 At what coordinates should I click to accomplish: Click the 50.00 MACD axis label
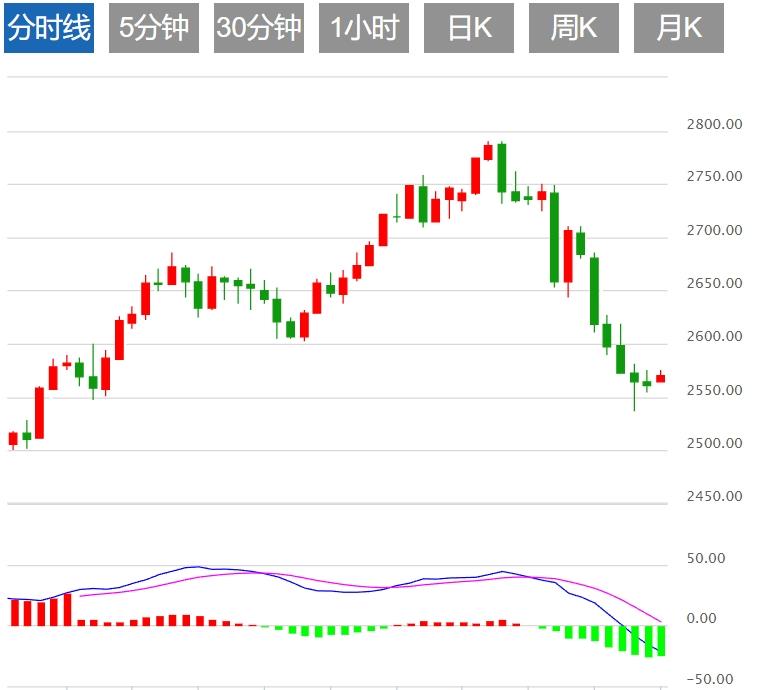721,558
